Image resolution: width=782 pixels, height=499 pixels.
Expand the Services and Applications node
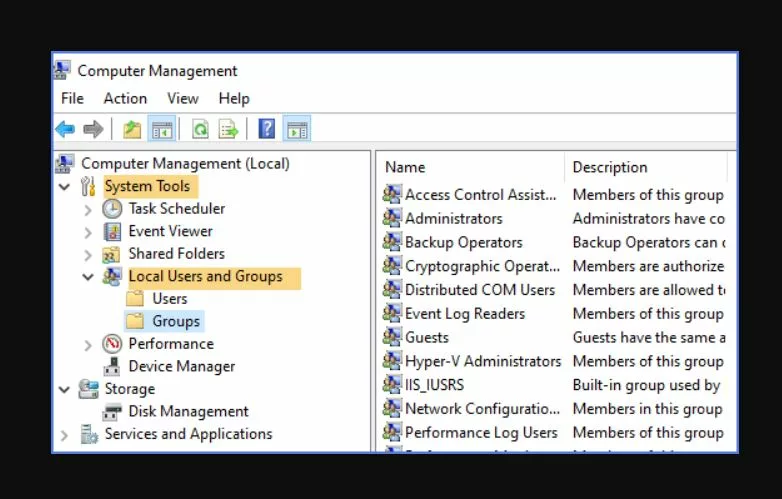[64, 435]
